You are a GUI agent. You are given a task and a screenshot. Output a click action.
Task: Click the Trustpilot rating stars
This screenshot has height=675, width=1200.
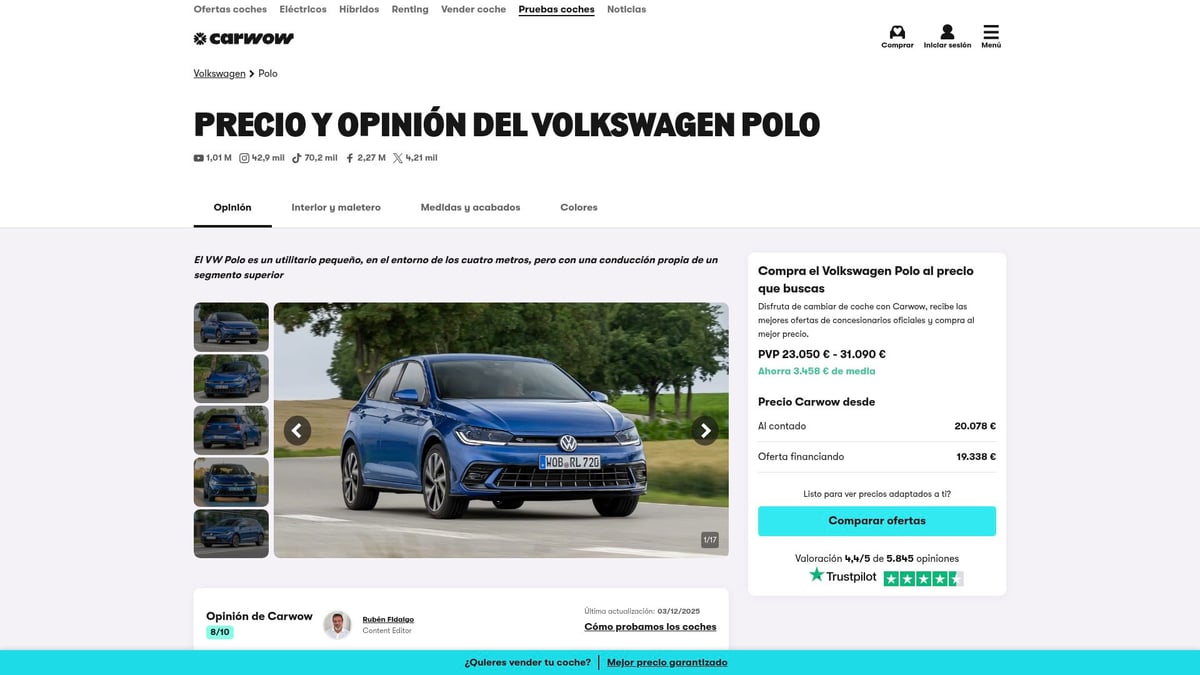(x=923, y=578)
